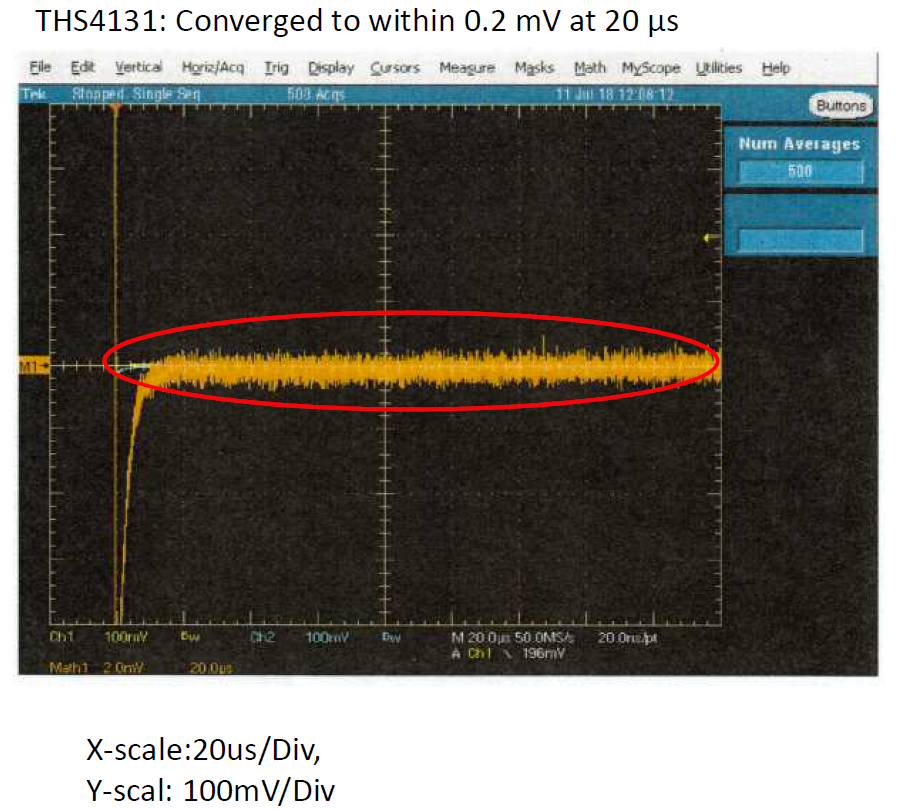Click the Stopped Single Seq status text
Image resolution: width=899 pixels, height=809 pixels.
click(136, 94)
